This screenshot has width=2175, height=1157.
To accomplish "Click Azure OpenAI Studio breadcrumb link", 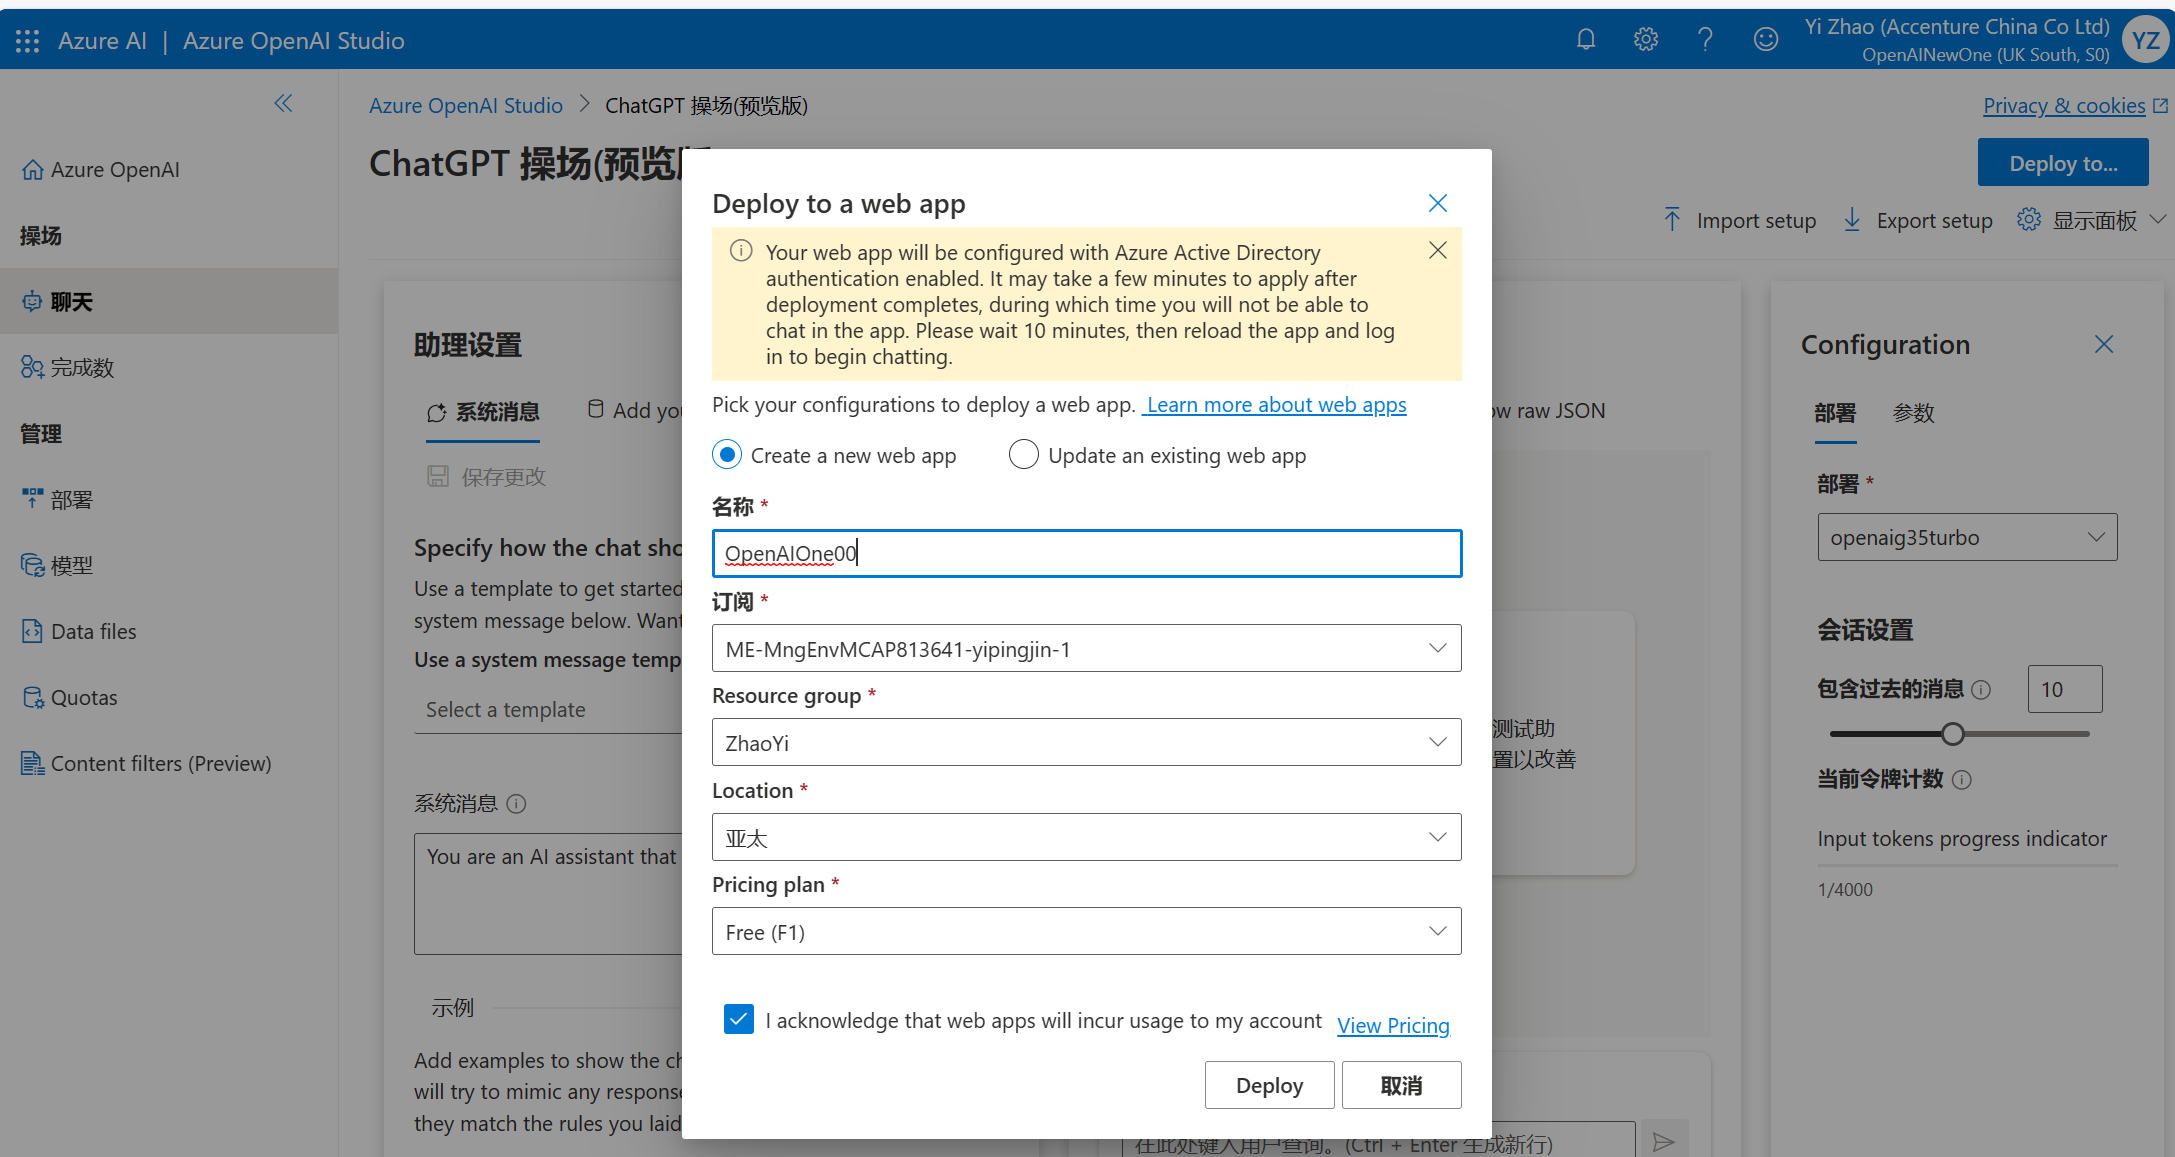I will [465, 105].
